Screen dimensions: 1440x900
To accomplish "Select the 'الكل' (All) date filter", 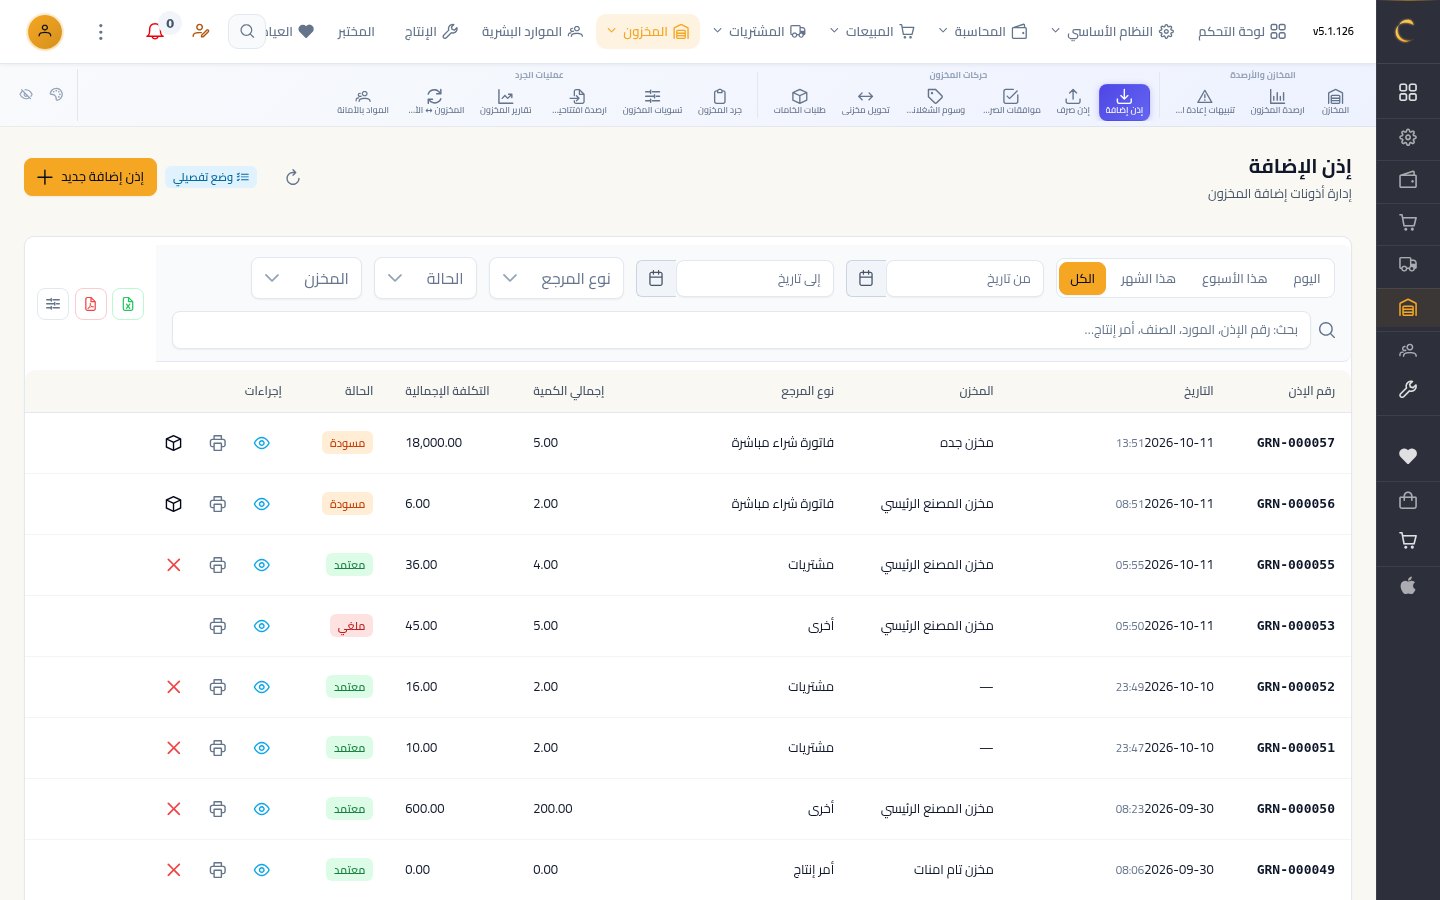I will [1082, 278].
